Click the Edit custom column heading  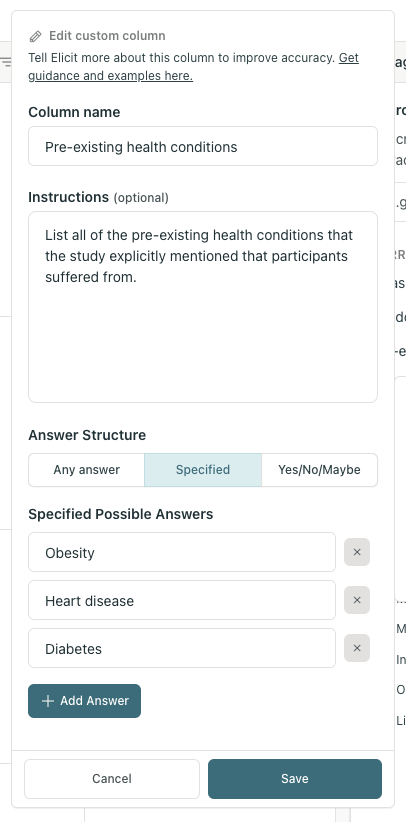[107, 36]
